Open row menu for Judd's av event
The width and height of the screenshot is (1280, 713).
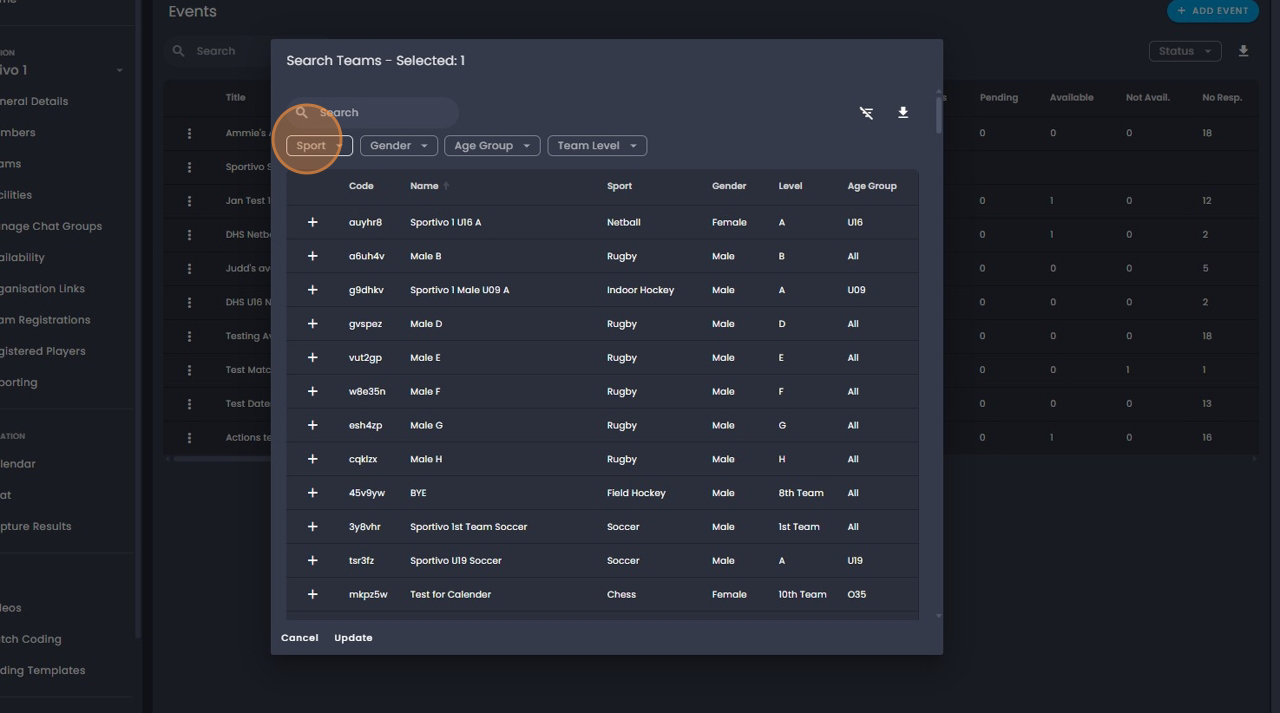point(189,269)
